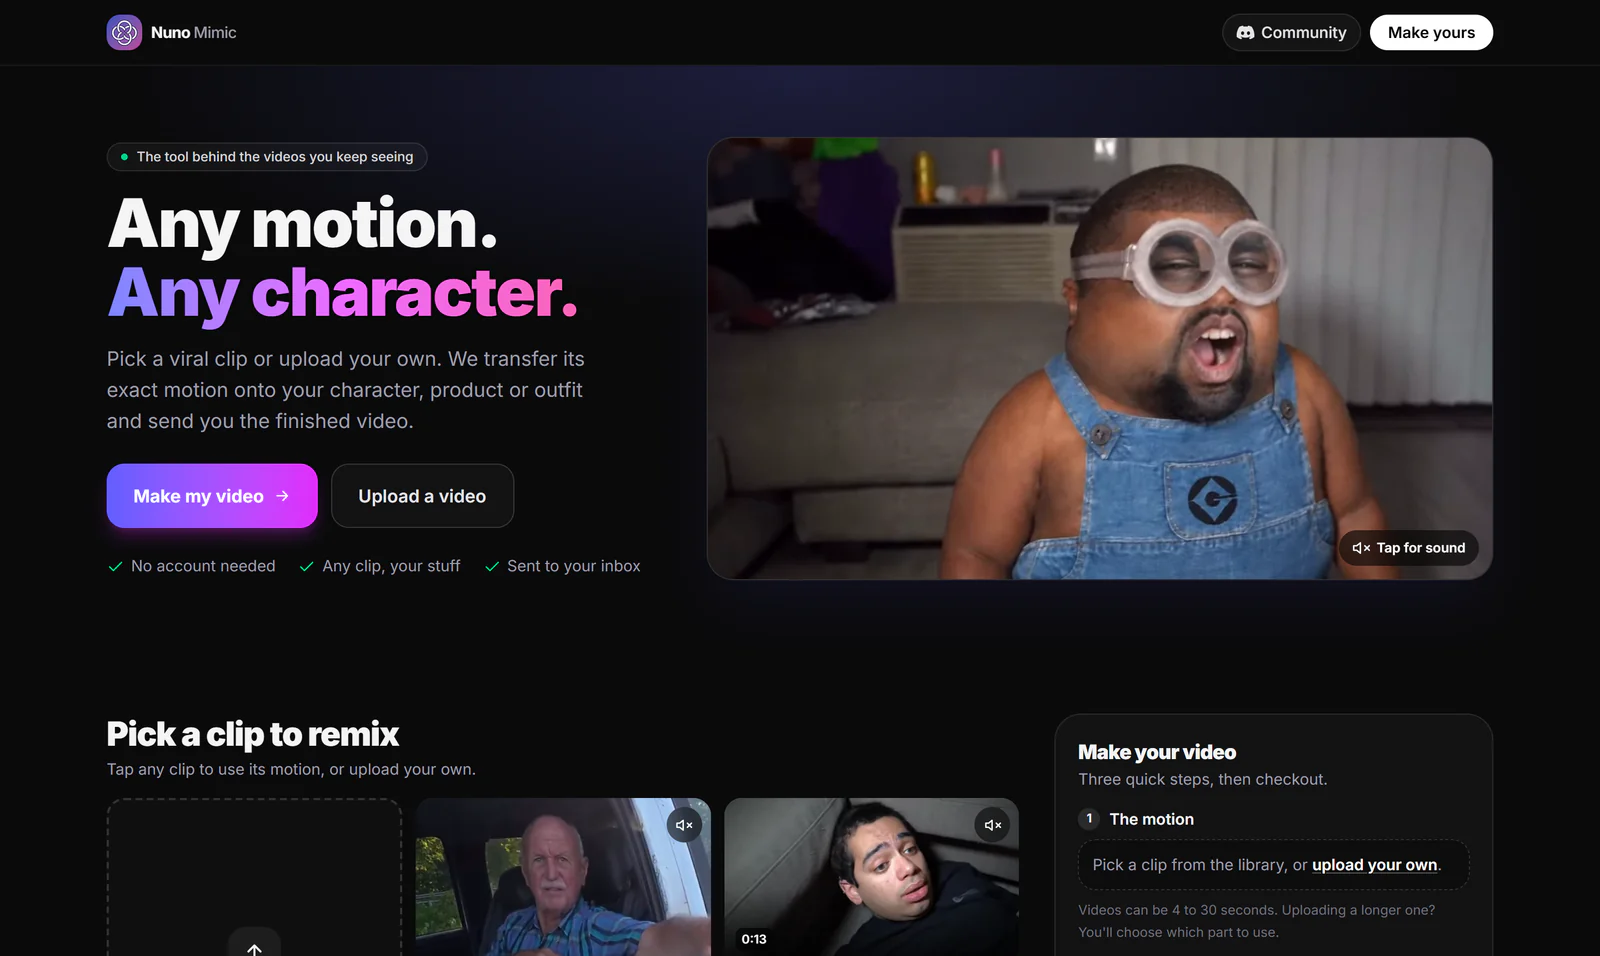
Task: Unmute the 0:13 clip
Action: (992, 825)
